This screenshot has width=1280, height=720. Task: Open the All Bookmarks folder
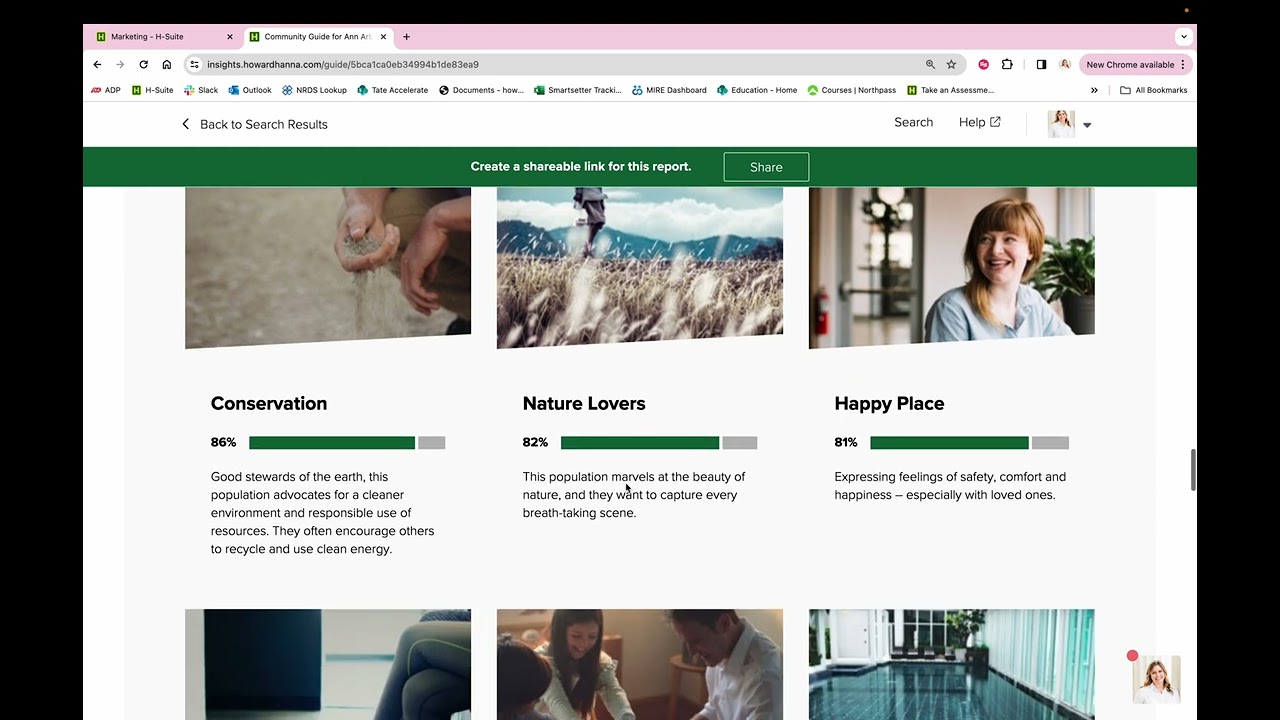pos(1153,90)
